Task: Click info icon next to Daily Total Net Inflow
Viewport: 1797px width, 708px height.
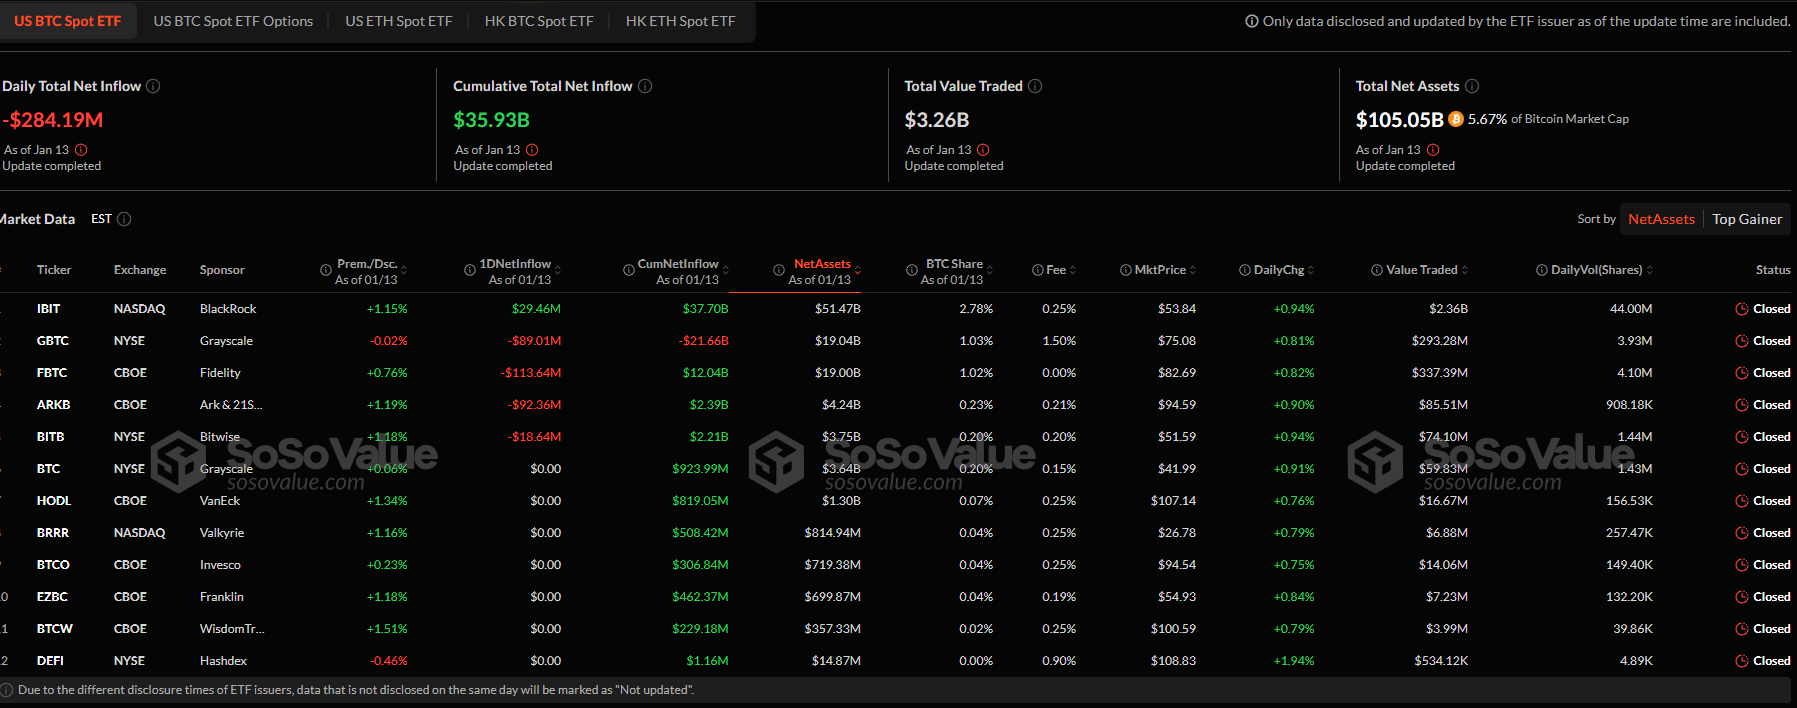Action: pos(153,86)
